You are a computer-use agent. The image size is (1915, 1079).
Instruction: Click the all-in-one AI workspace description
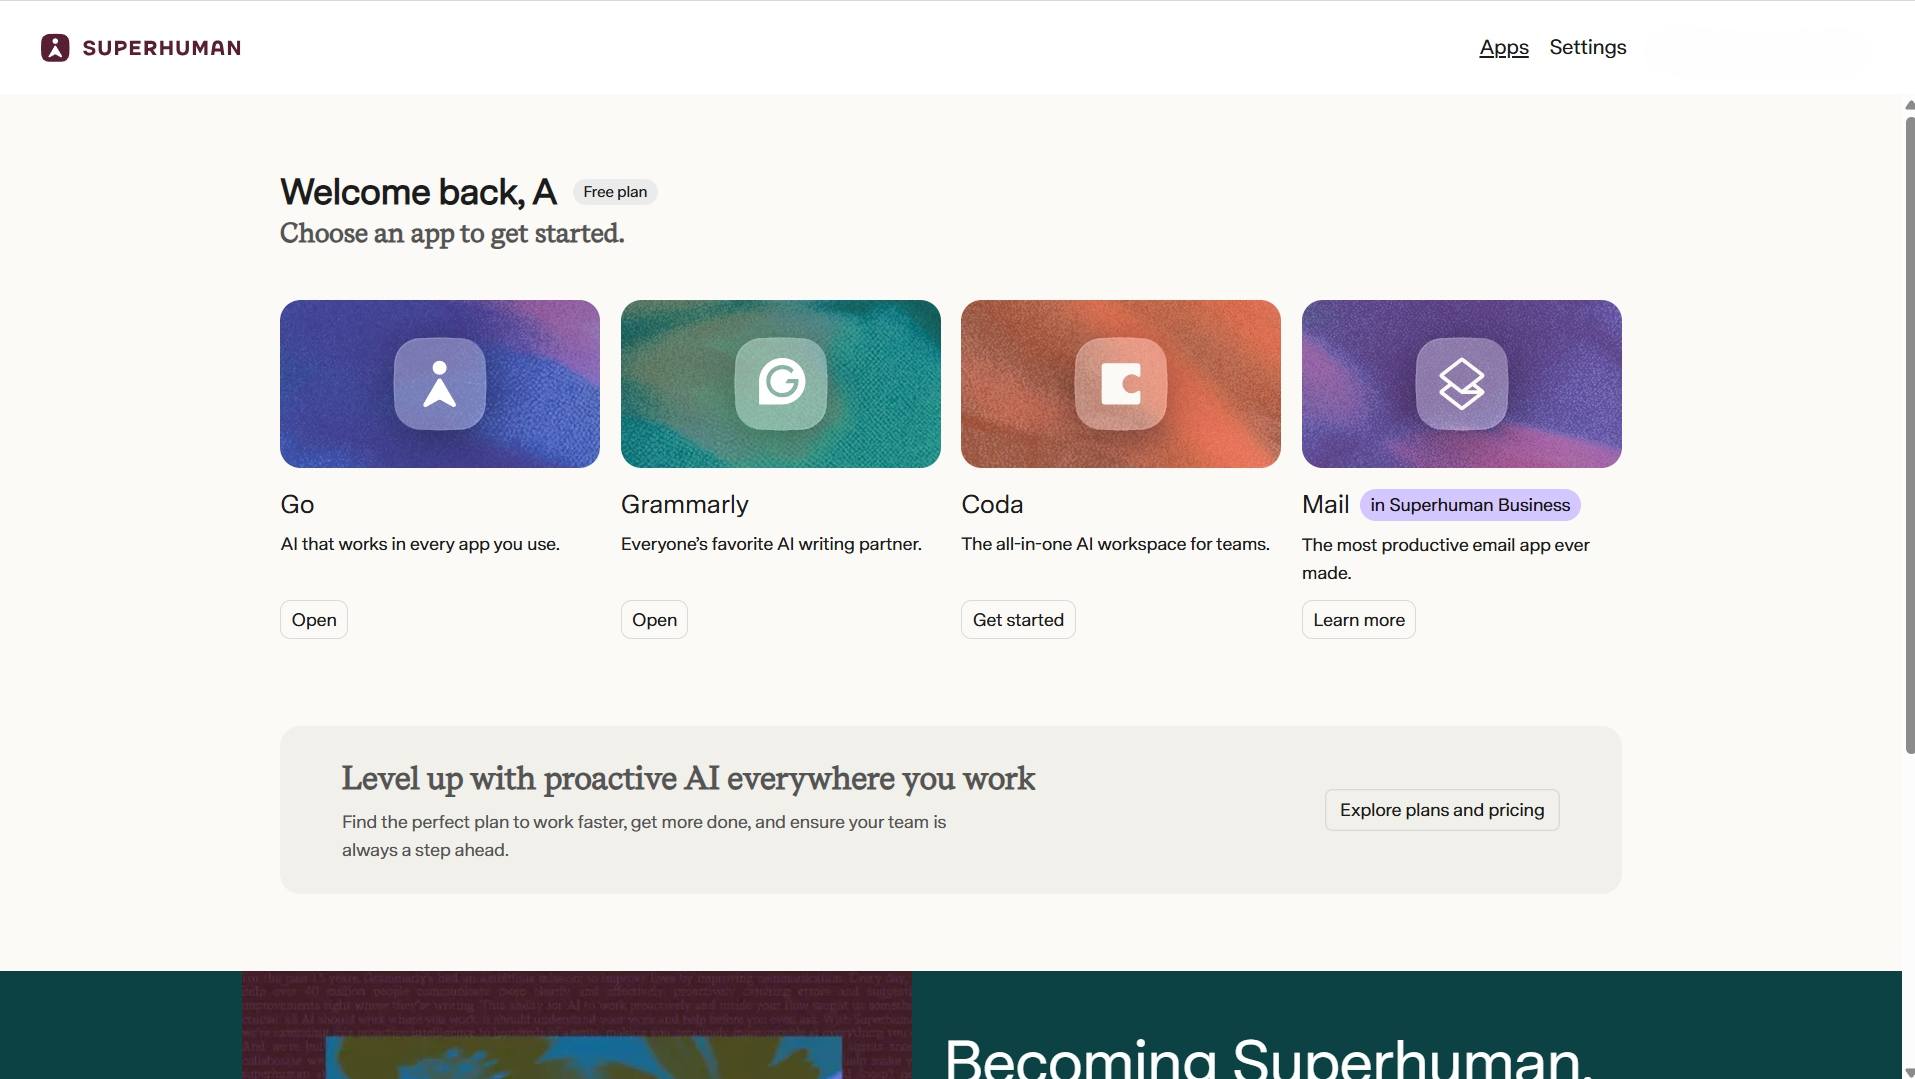point(1115,544)
